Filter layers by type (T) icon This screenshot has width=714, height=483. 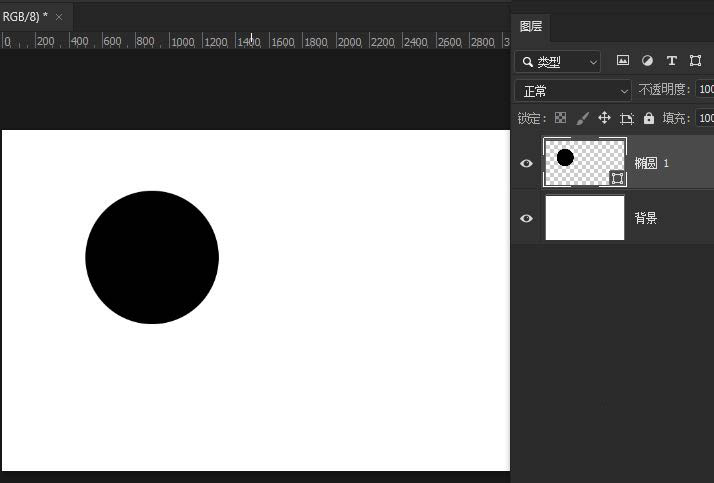click(671, 61)
